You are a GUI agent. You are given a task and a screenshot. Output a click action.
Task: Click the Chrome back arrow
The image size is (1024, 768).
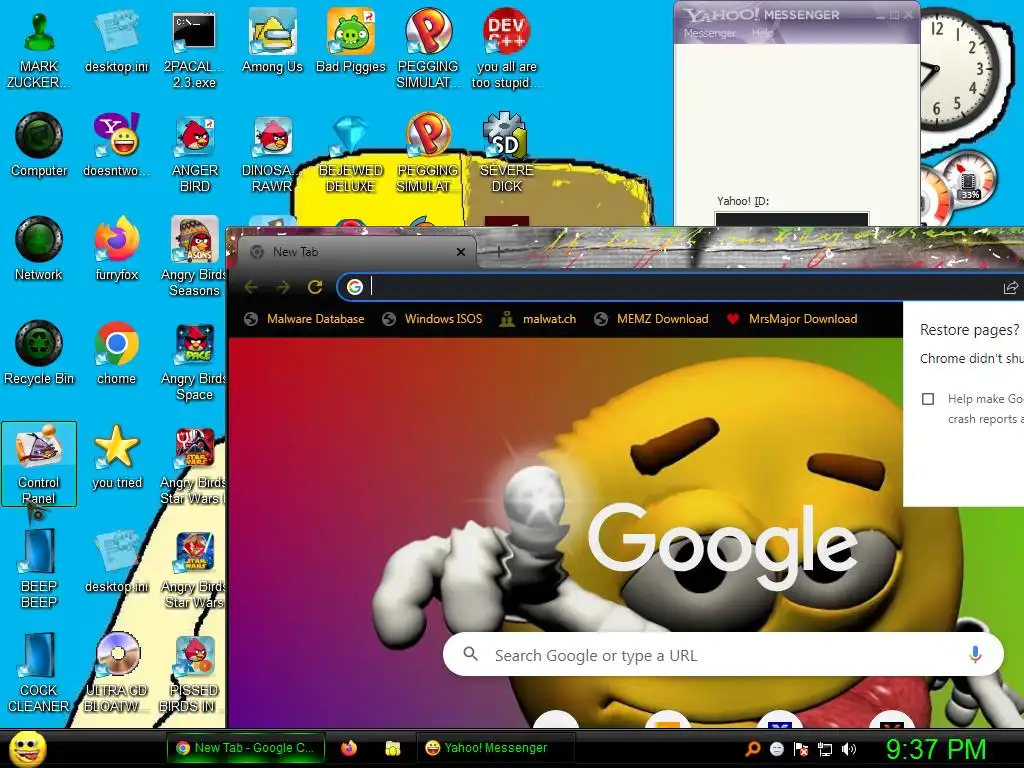pos(251,287)
